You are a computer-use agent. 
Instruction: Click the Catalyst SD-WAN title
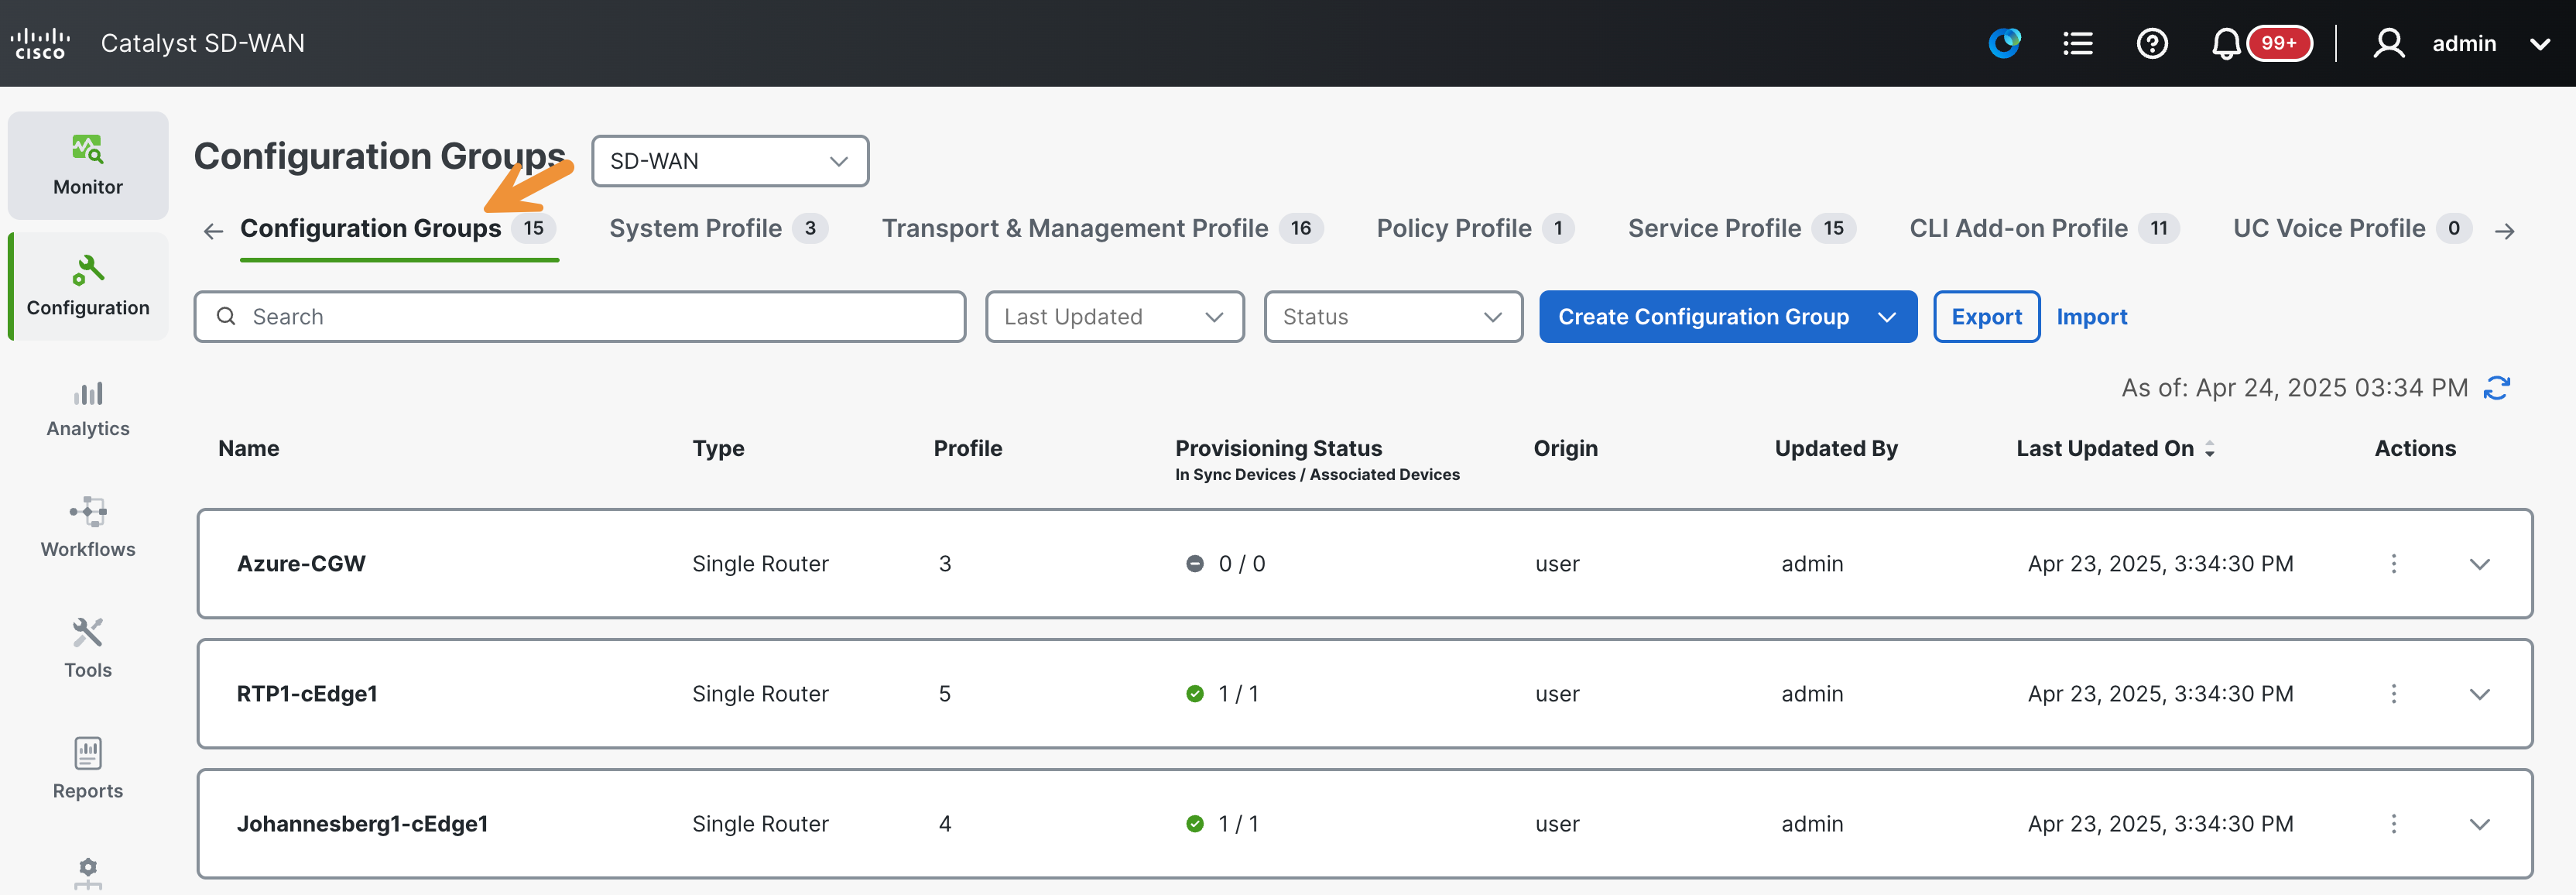coord(203,43)
